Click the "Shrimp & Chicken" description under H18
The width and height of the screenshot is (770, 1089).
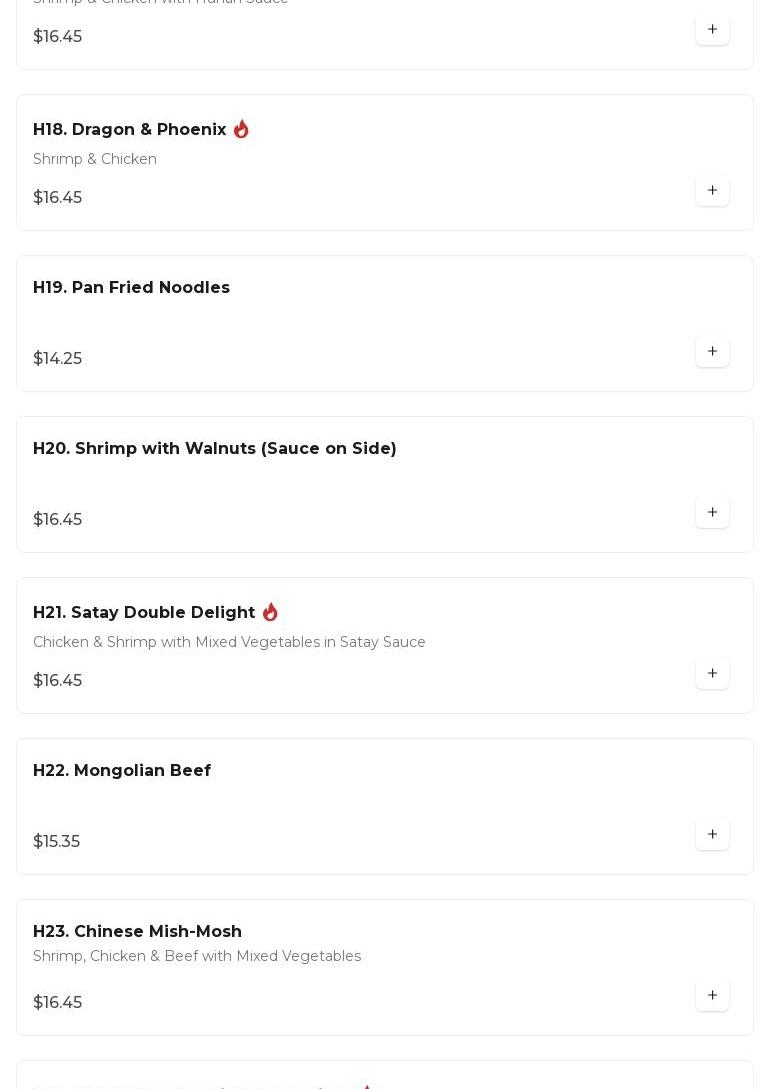tap(95, 159)
